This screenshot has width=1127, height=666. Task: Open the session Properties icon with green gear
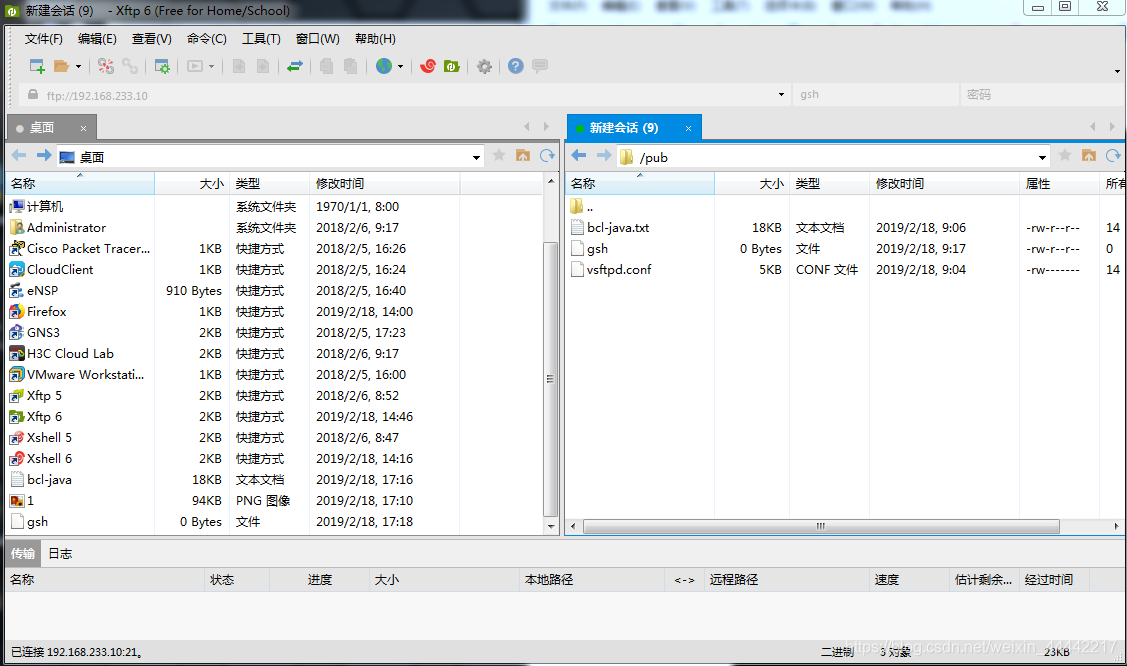162,66
